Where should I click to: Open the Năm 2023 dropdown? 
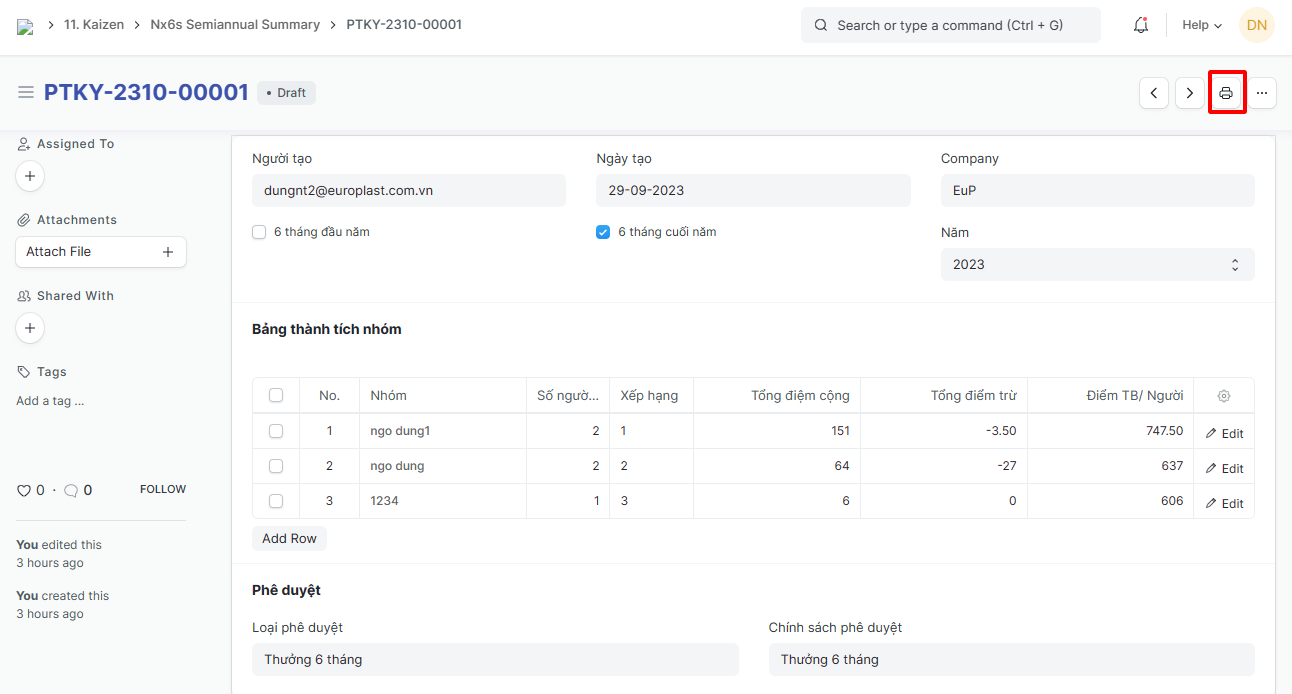pyautogui.click(x=1097, y=265)
